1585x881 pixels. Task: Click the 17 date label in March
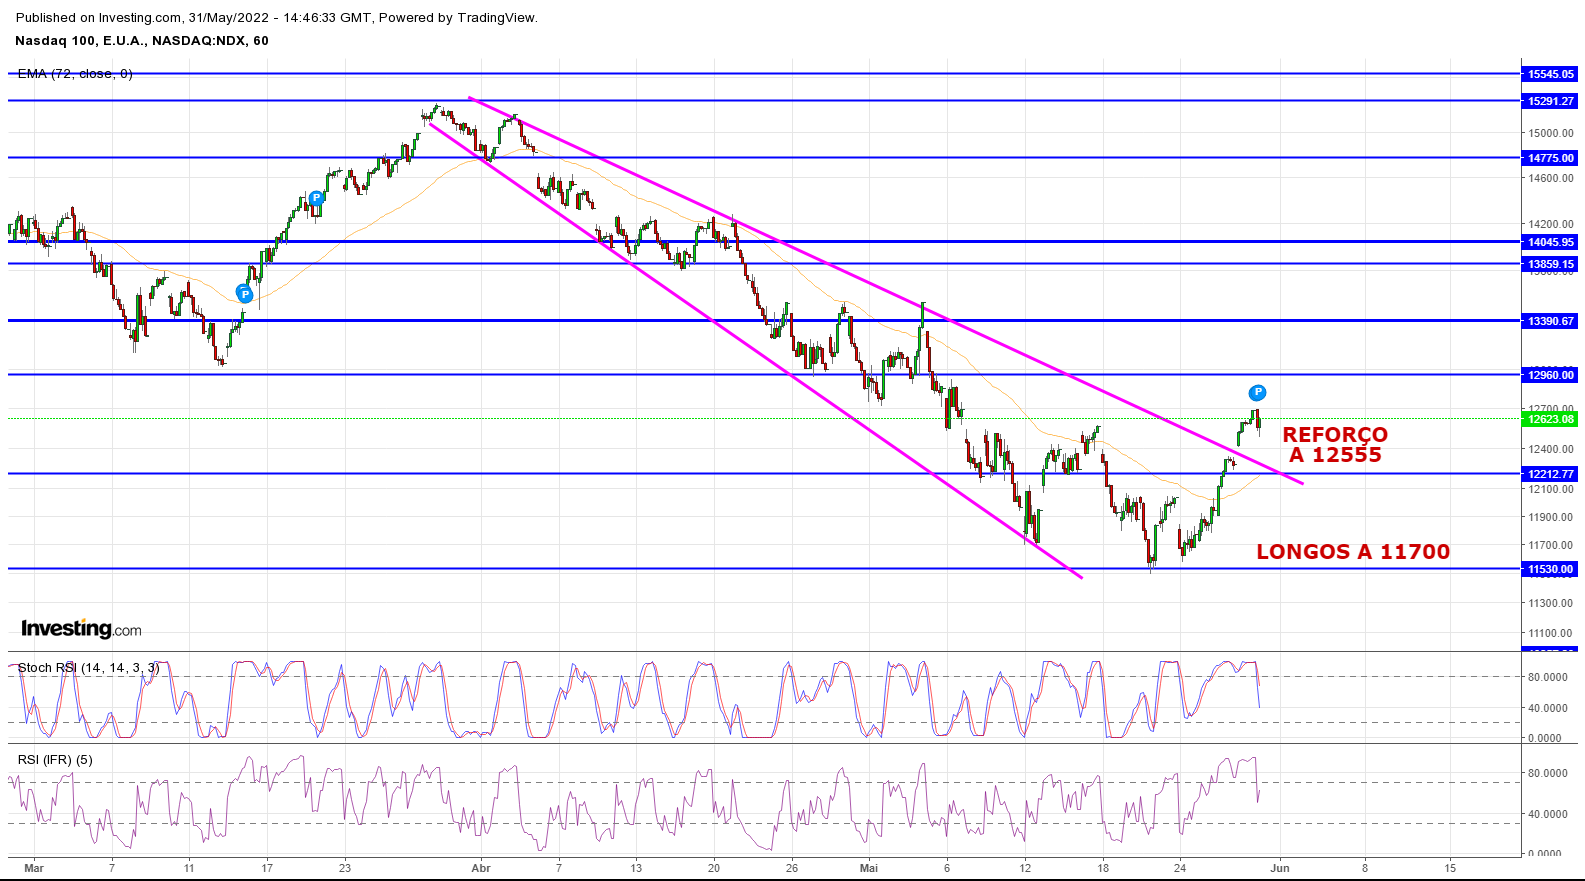coord(267,868)
